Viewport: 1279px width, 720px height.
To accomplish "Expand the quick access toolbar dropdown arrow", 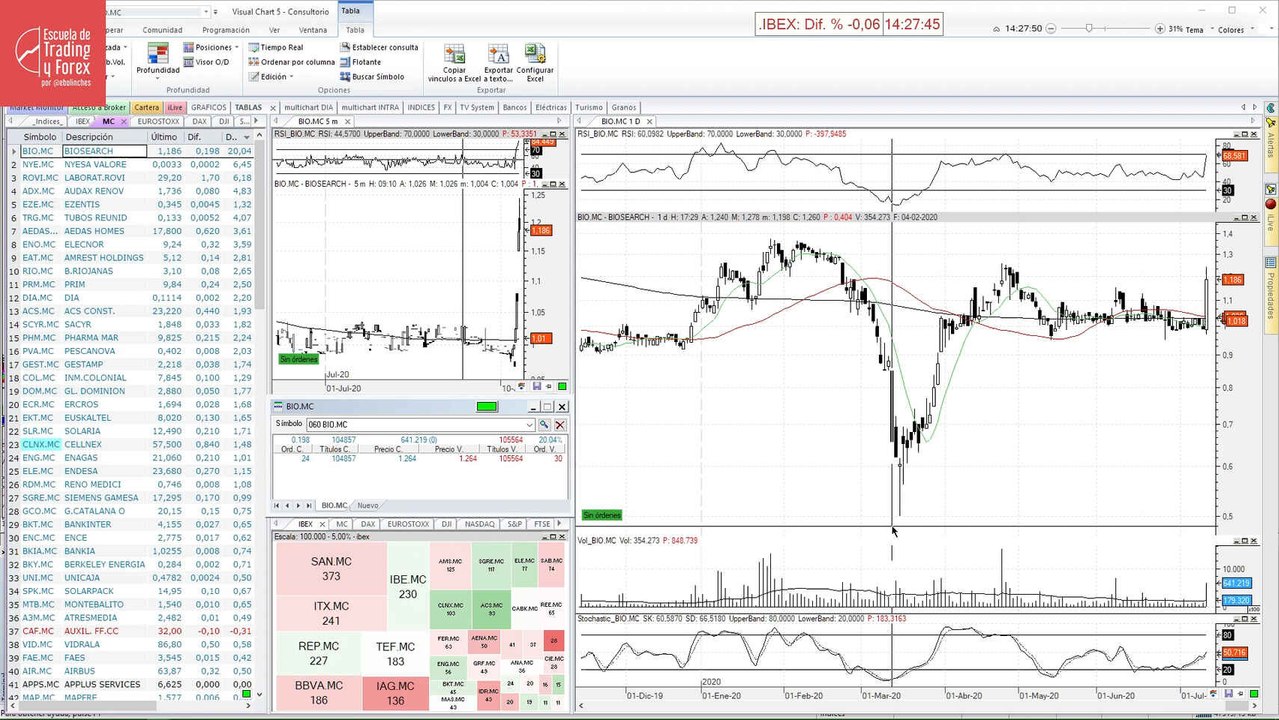I will pyautogui.click(x=217, y=11).
